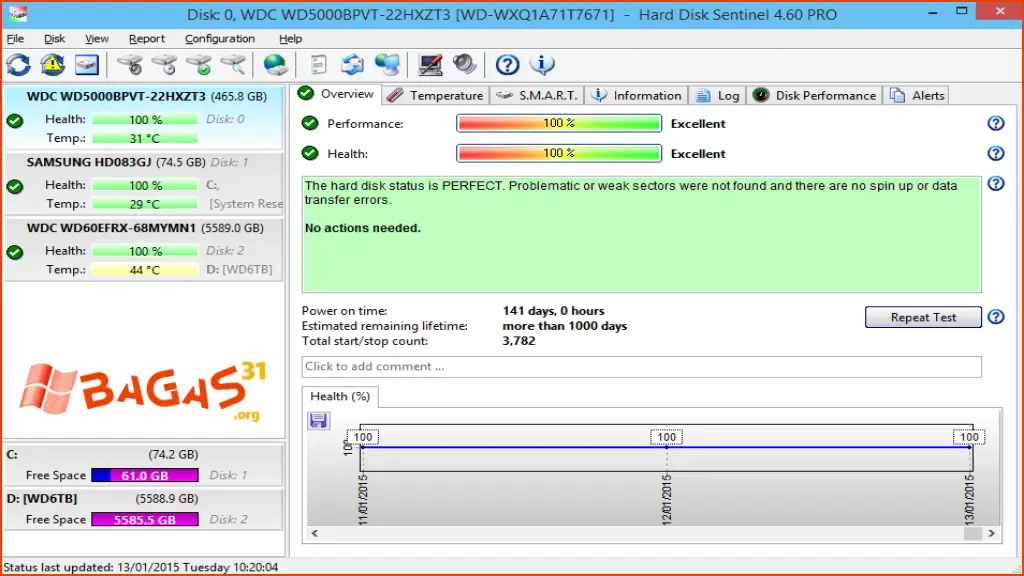
Task: Open the View menu
Action: tap(97, 39)
